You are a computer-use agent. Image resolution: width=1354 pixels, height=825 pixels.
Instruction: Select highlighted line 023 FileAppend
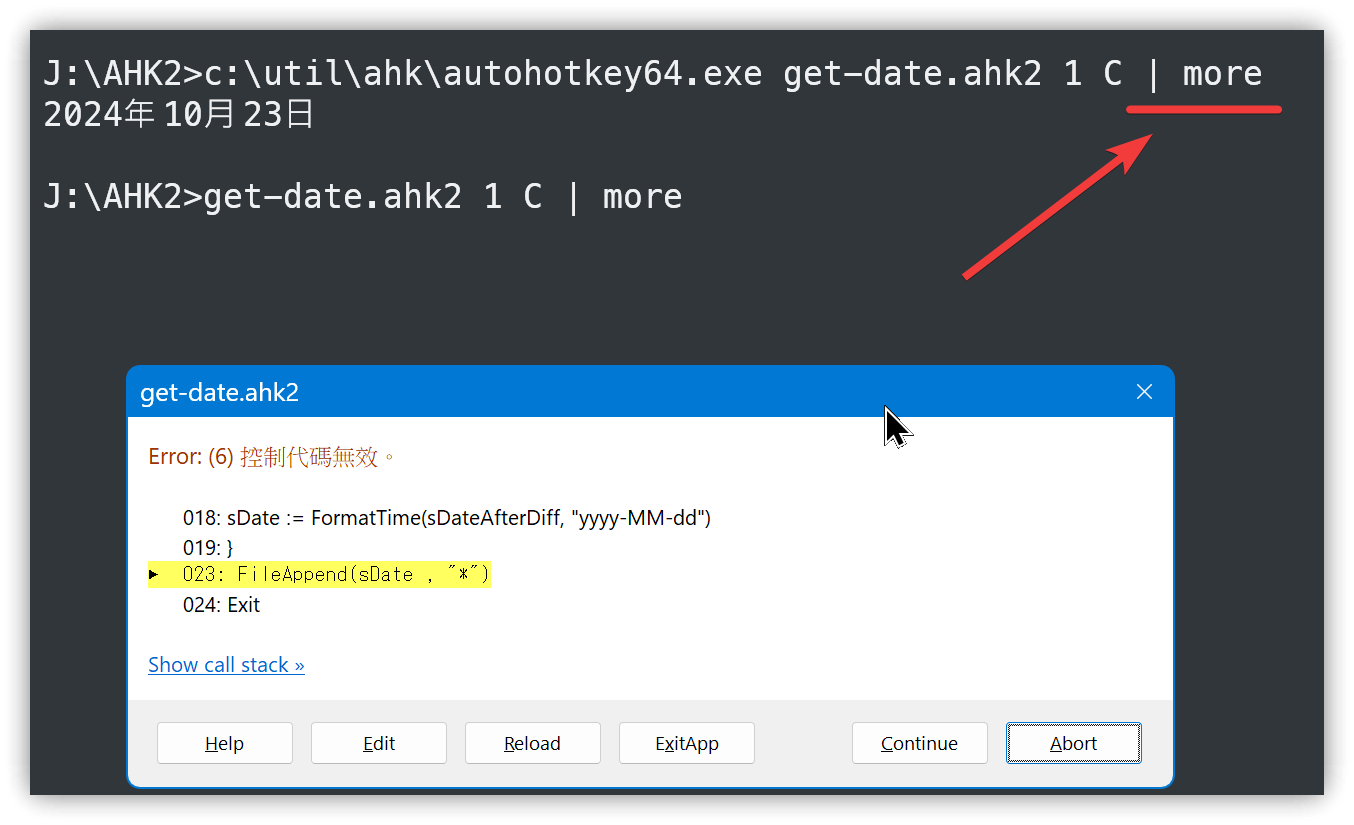(x=319, y=574)
